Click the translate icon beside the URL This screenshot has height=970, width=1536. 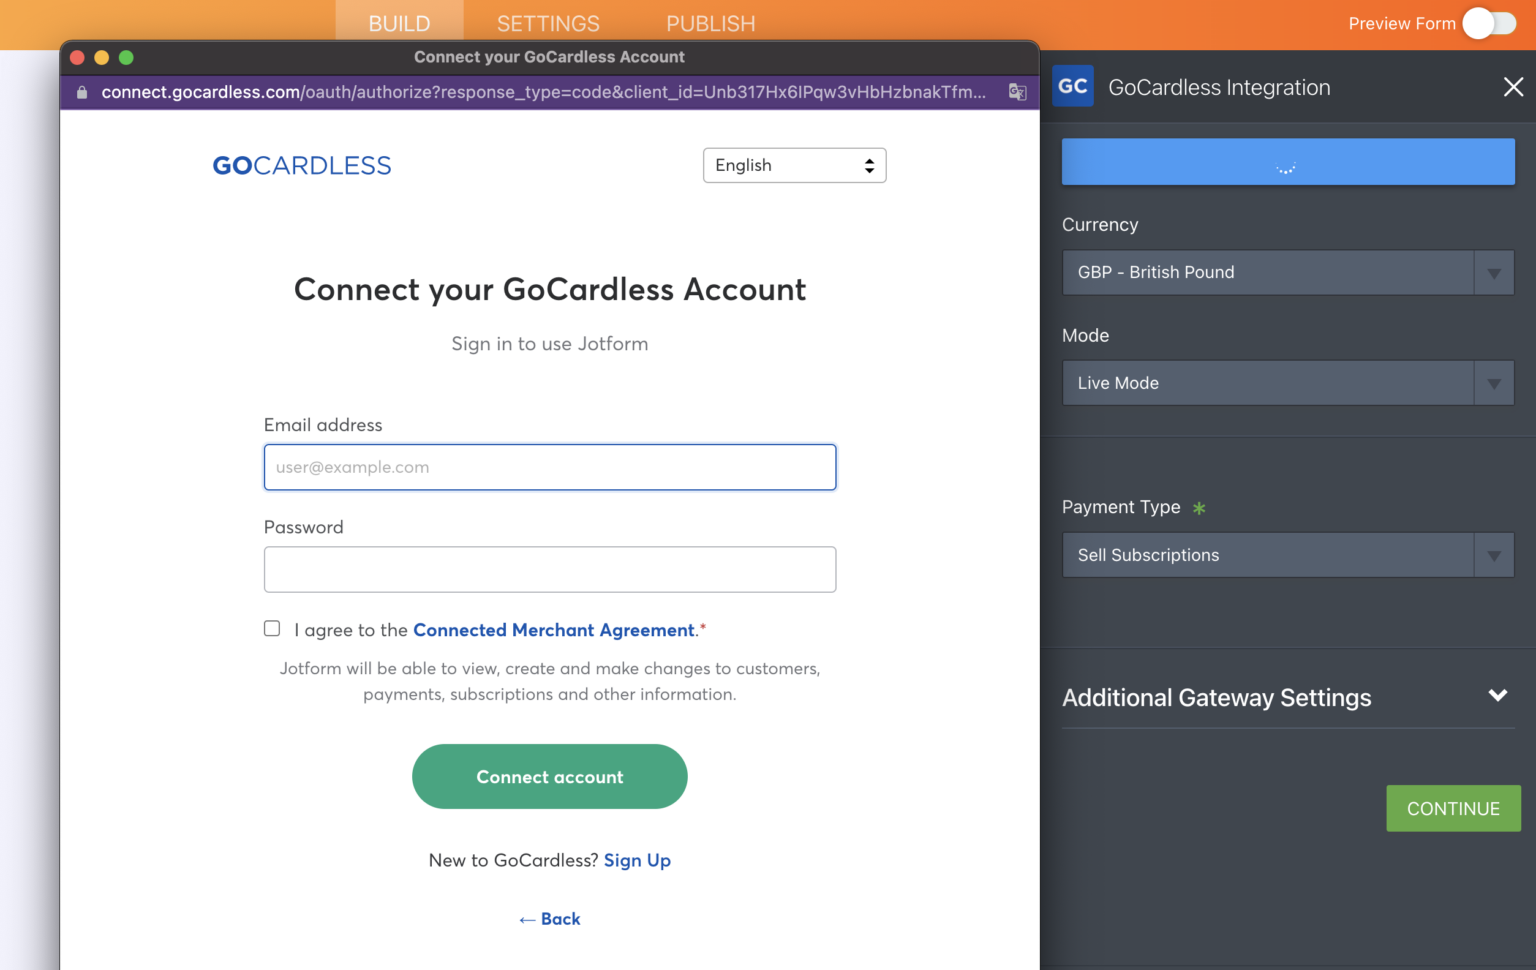(1017, 92)
